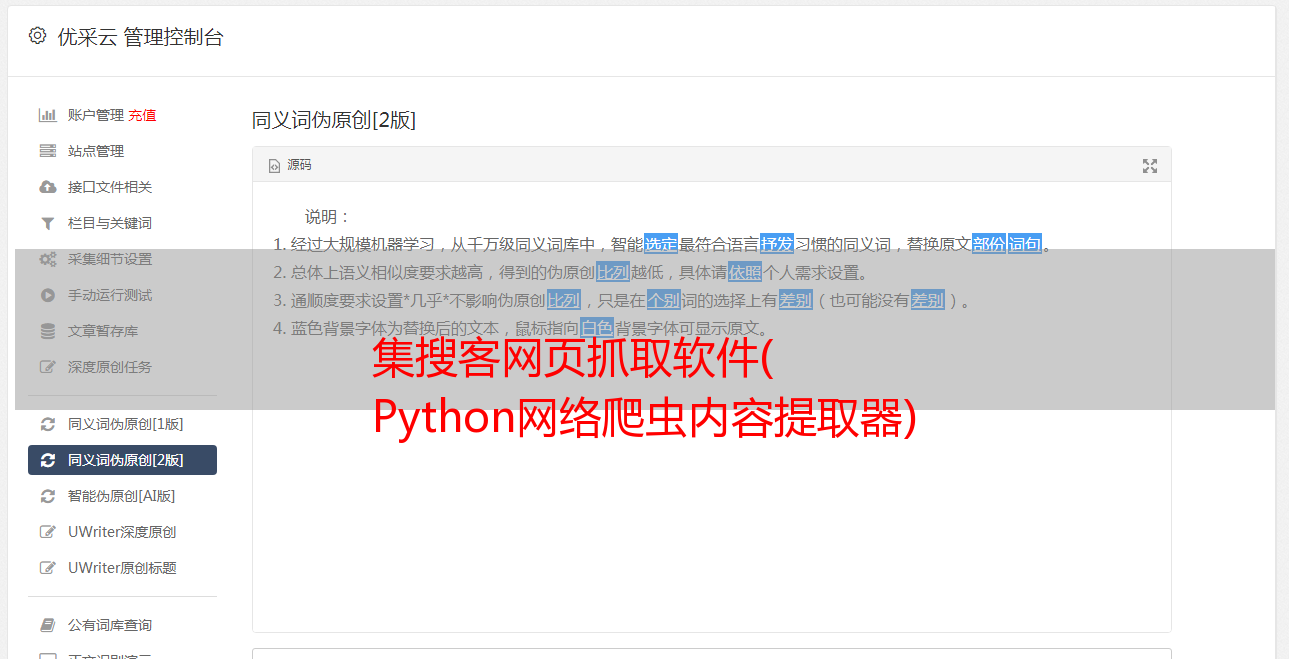Click the cloud upload icon for 接口文件相关
The image size is (1289, 659).
point(47,187)
